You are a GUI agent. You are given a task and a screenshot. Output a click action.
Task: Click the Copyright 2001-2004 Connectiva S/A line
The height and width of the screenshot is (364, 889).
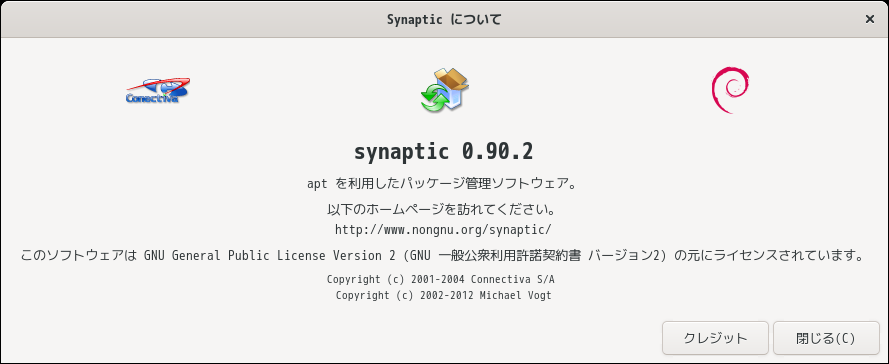click(441, 279)
